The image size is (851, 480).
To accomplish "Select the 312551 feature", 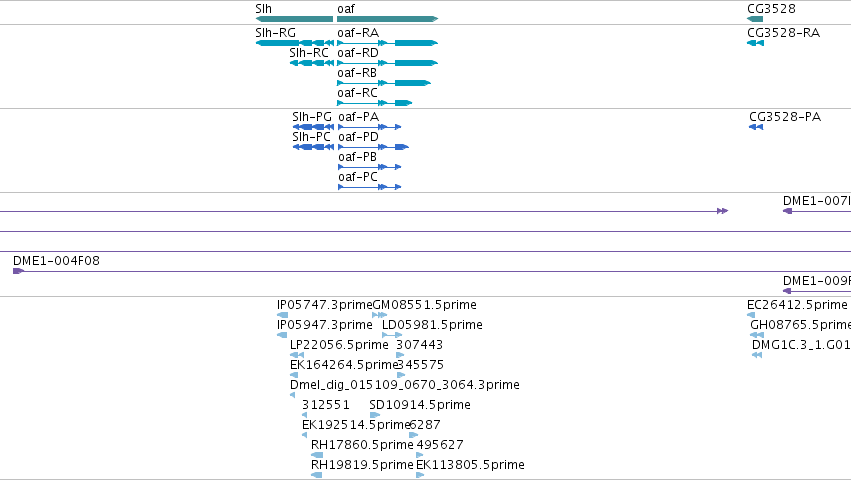I will 304,415.
